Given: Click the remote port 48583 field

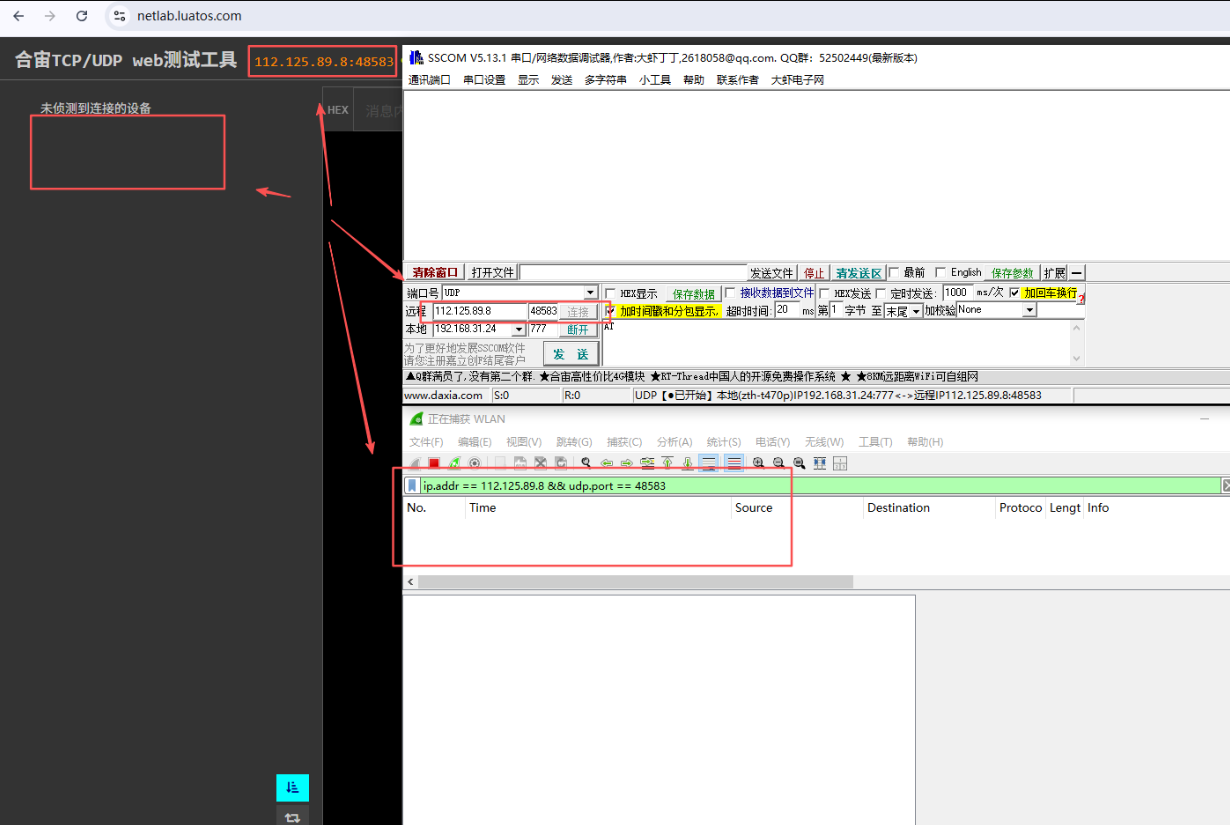Looking at the screenshot, I should 543,311.
